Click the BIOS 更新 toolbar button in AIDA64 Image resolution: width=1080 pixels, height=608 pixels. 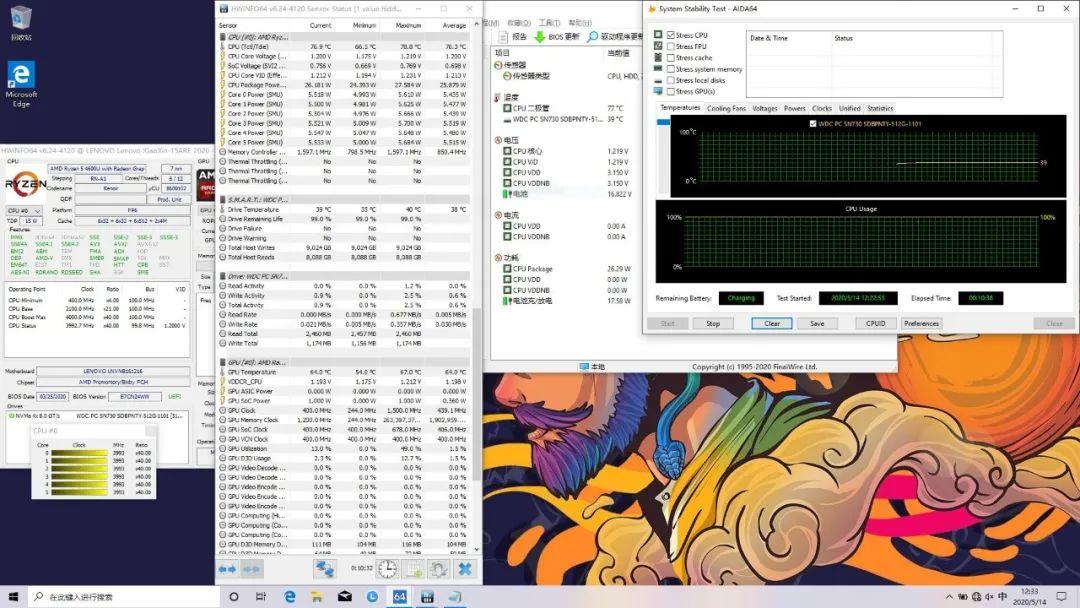[557, 36]
